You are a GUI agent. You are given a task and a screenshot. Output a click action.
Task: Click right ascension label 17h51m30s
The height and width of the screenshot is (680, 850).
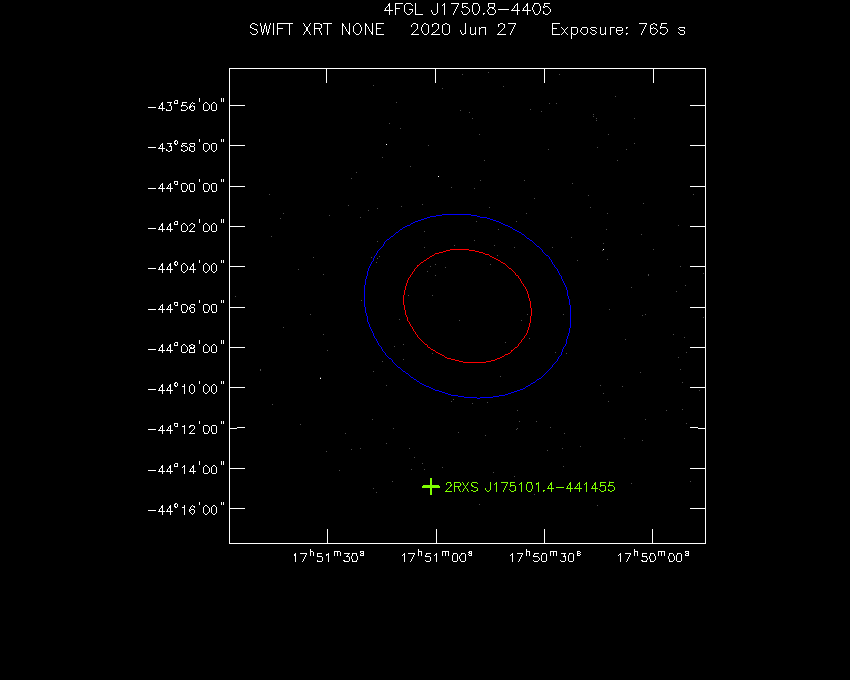coord(329,557)
